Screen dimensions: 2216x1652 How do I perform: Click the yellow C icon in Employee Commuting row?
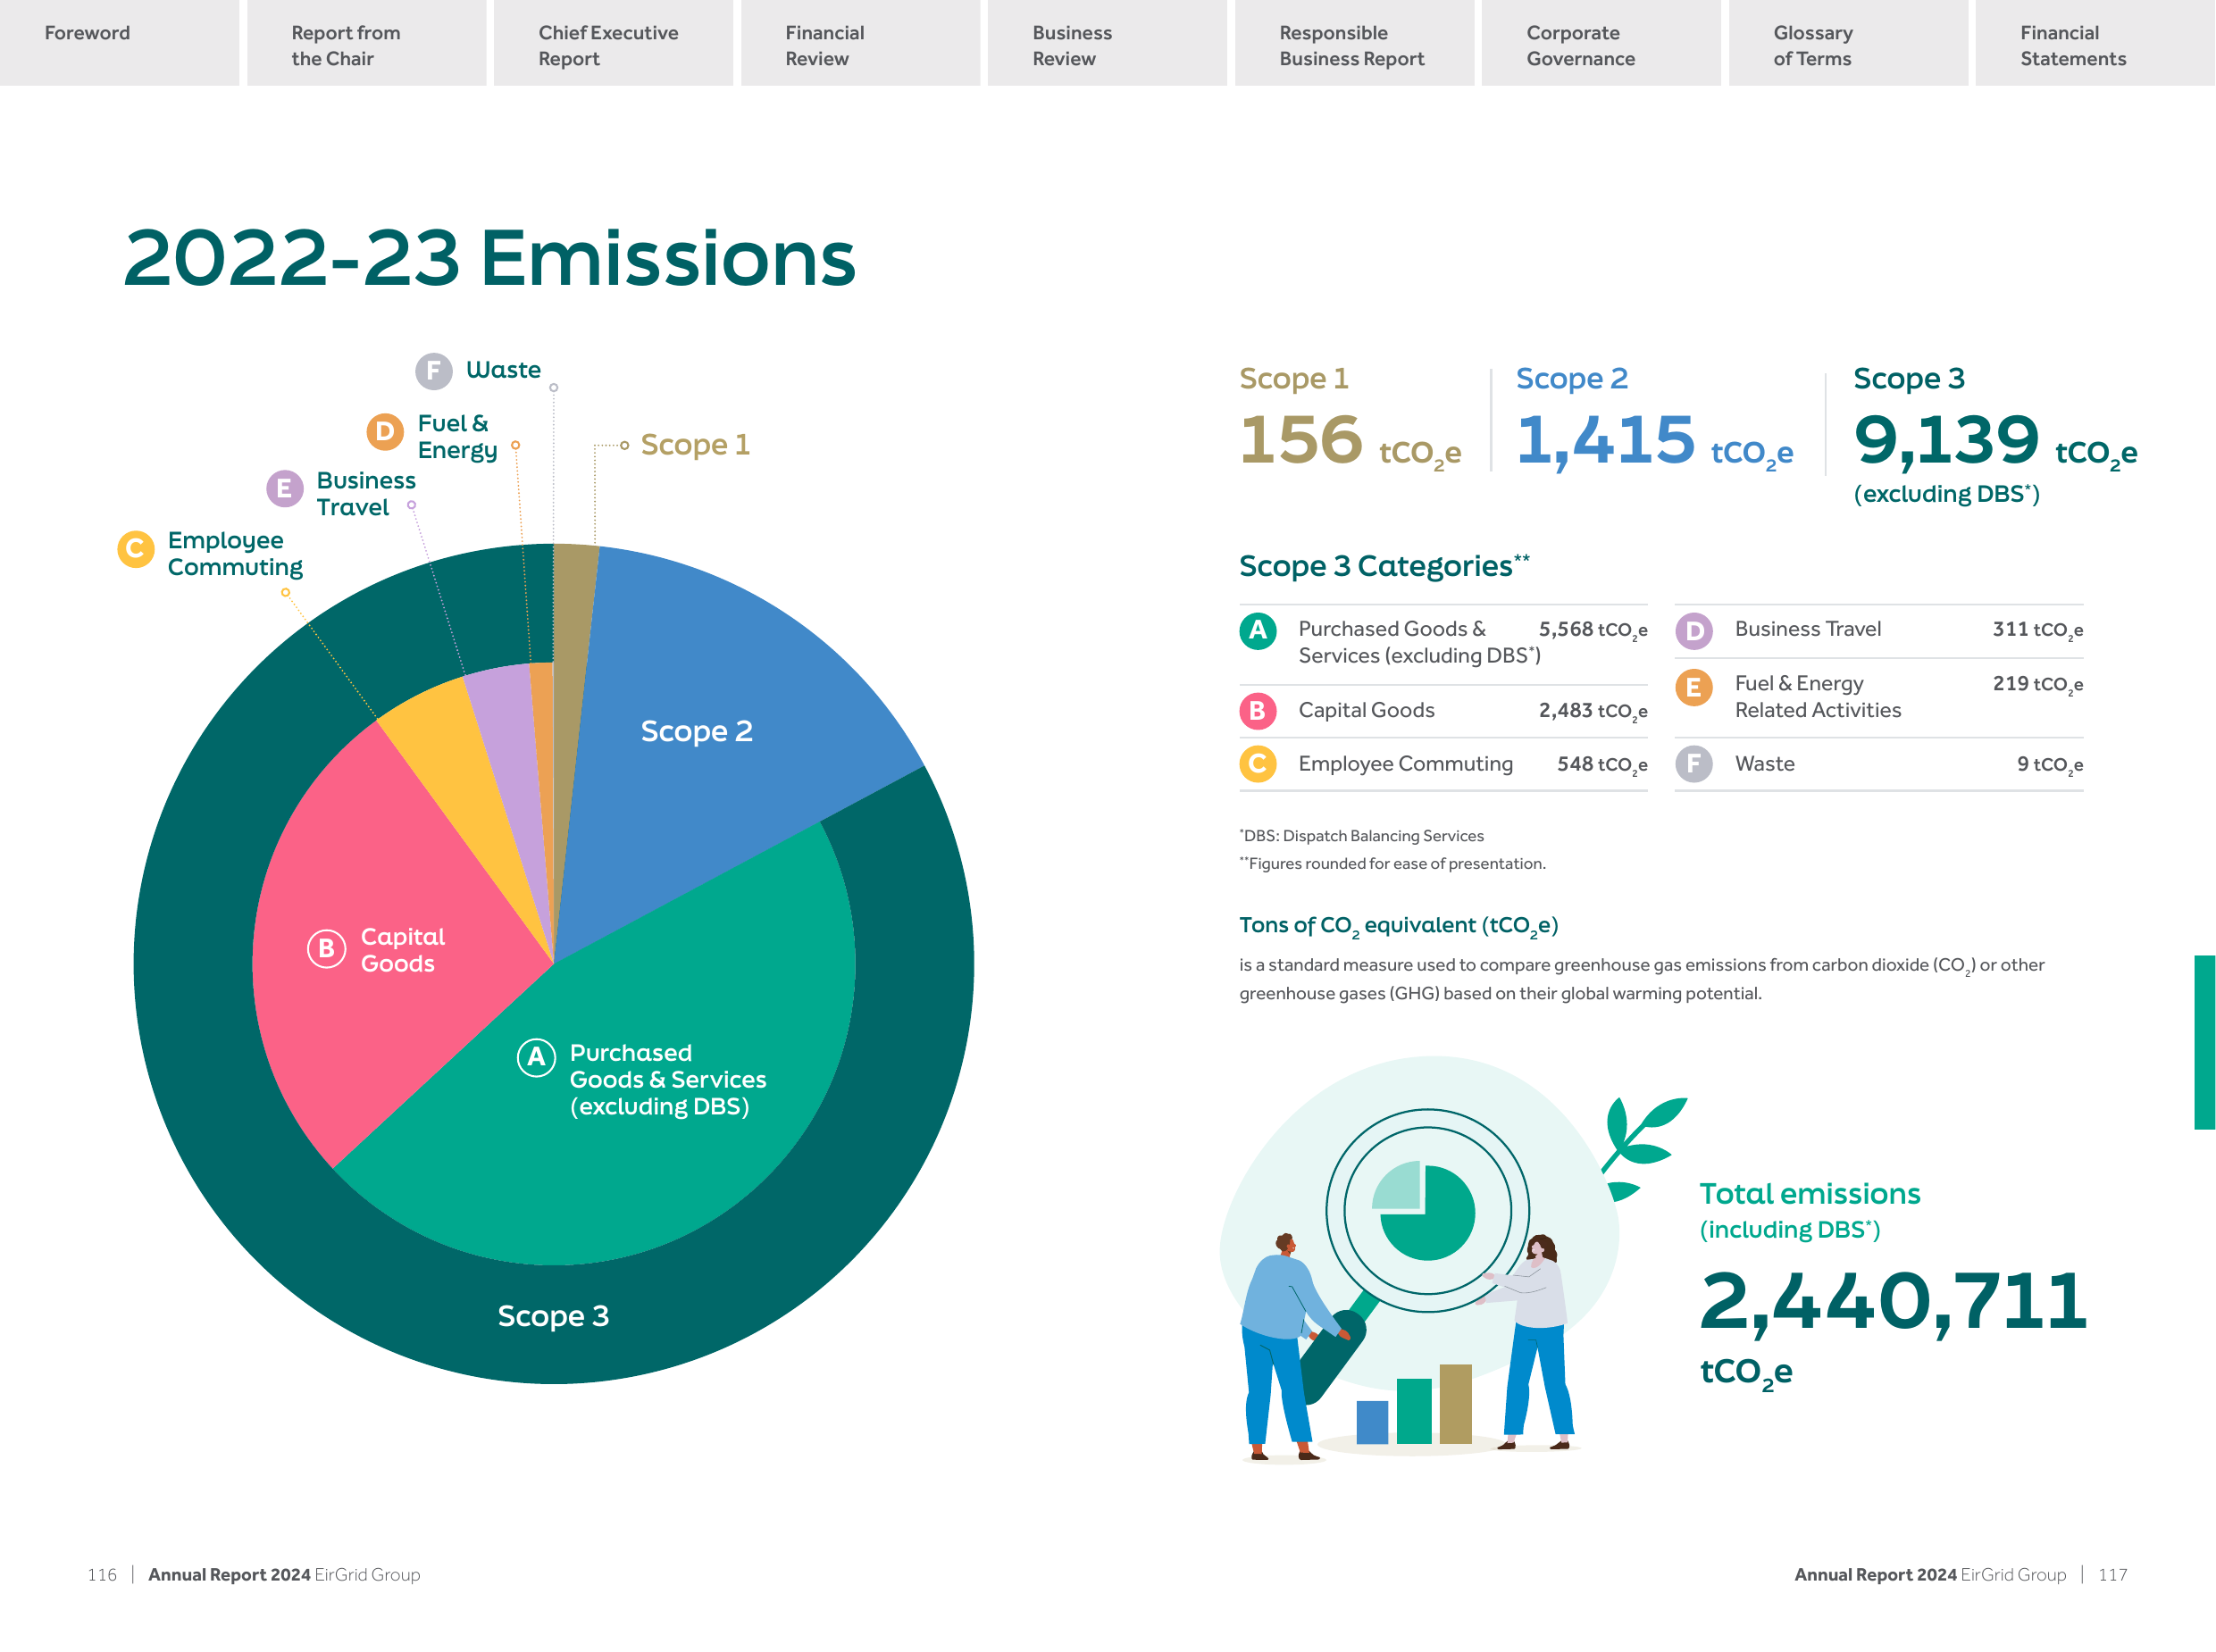(1258, 765)
